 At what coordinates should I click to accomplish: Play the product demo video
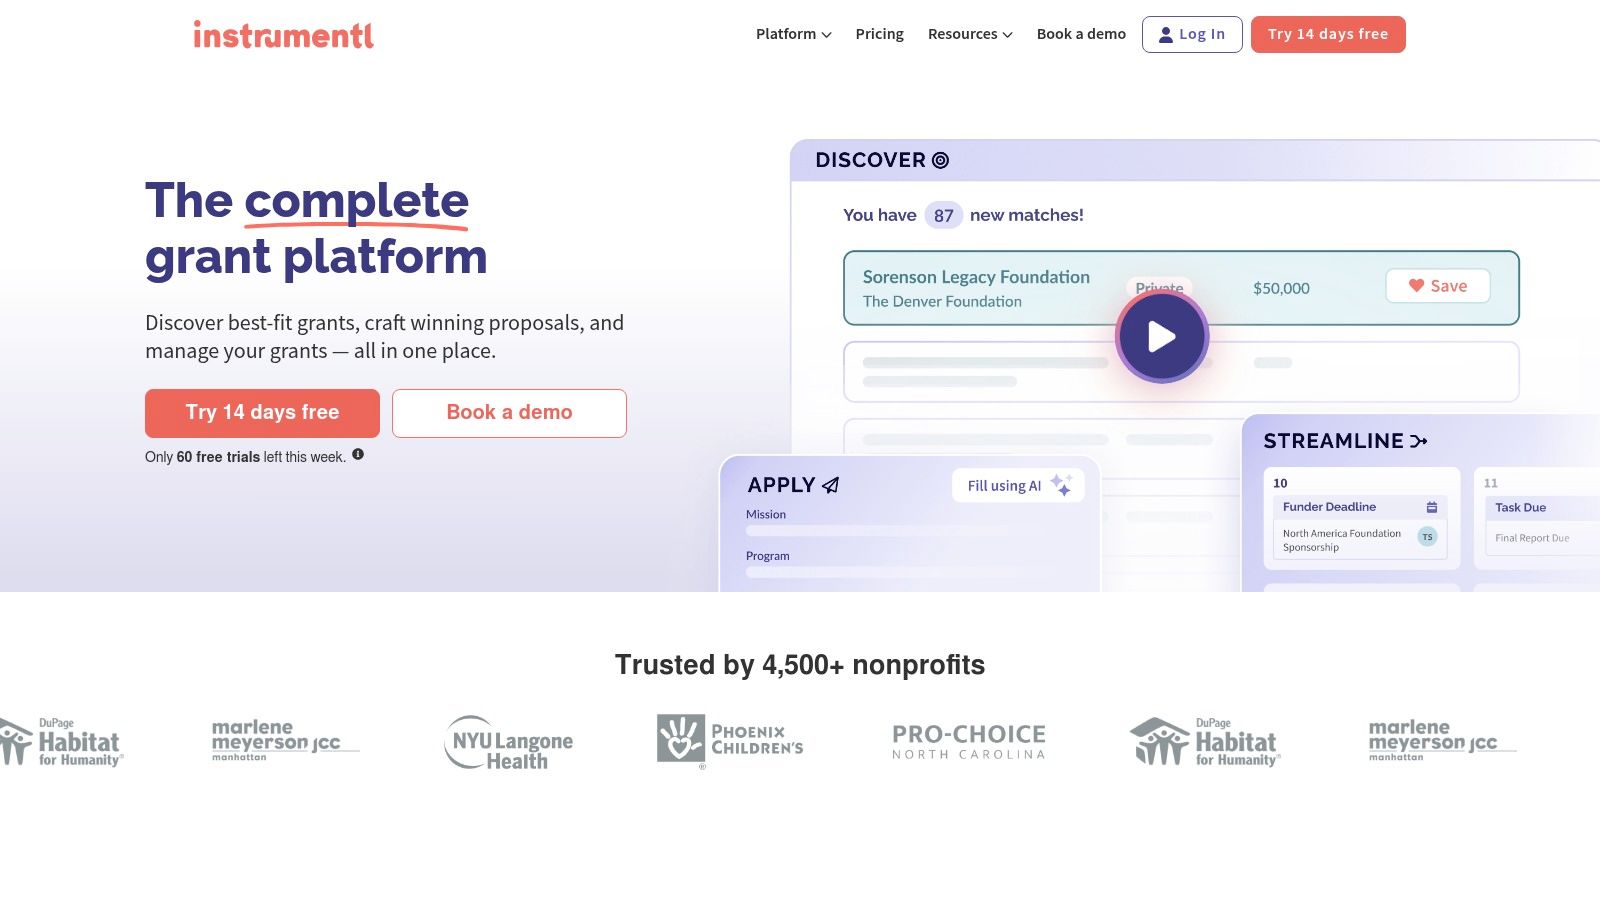click(x=1161, y=337)
